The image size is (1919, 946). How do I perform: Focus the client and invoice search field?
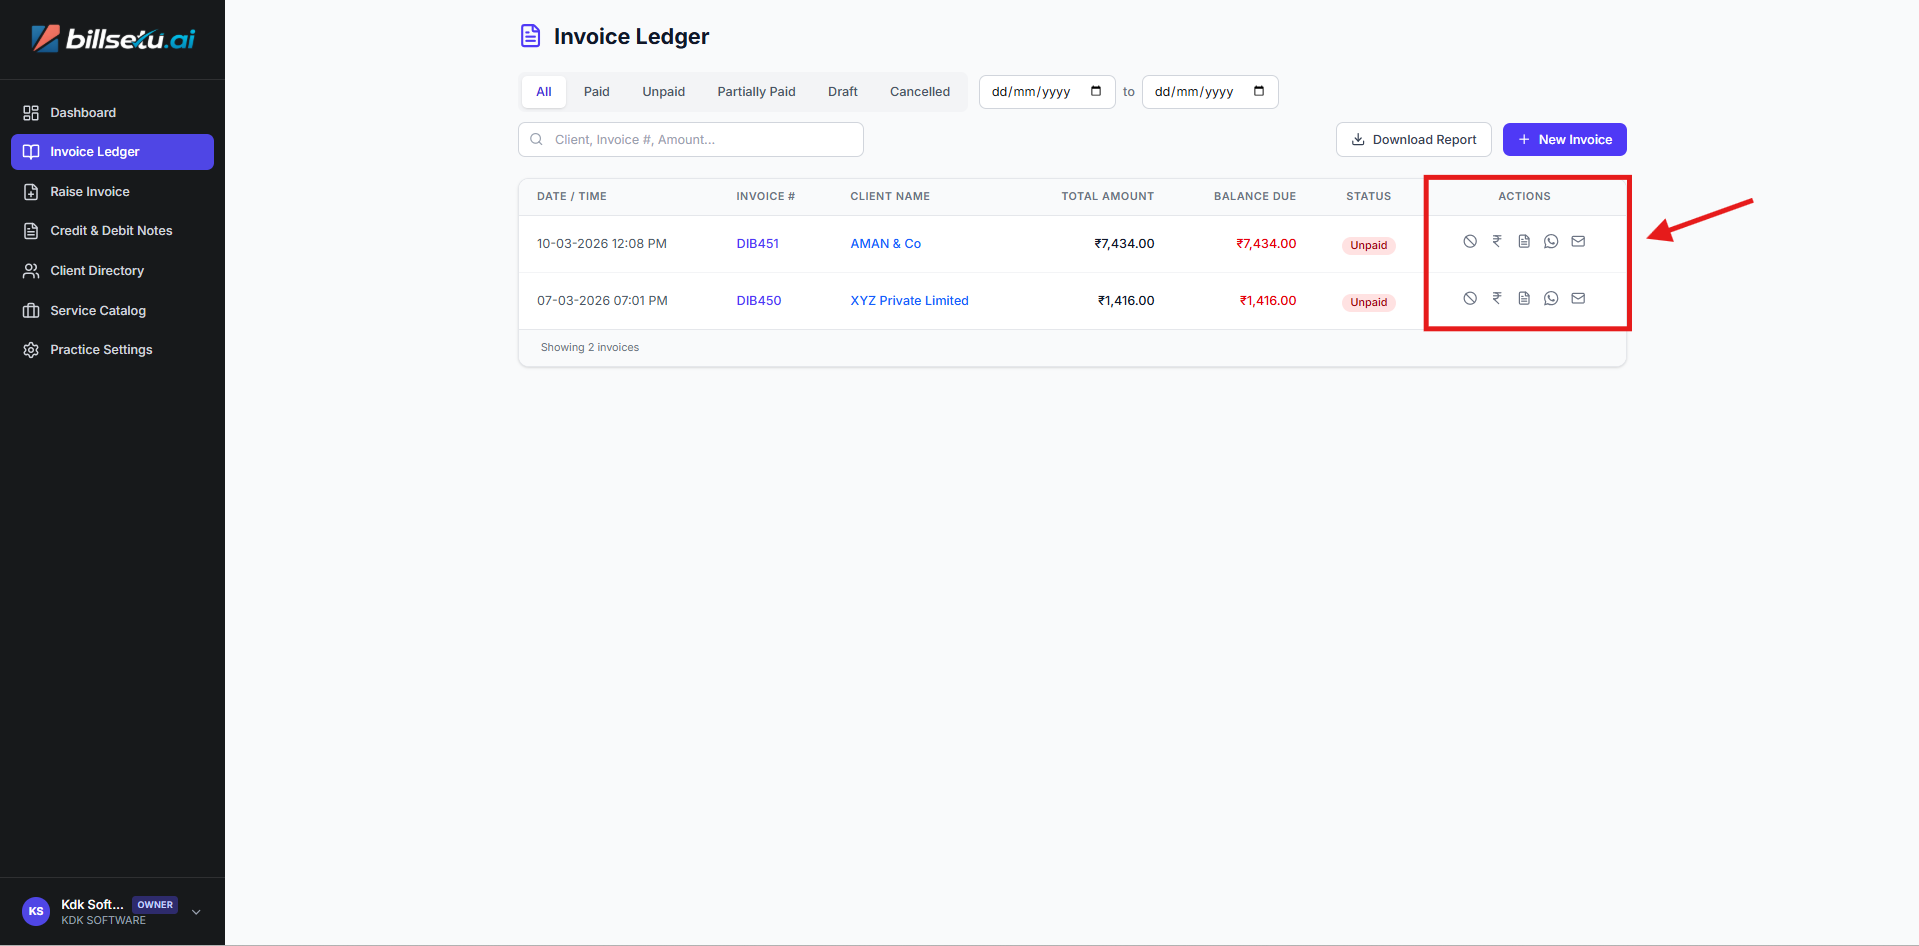(x=700, y=140)
